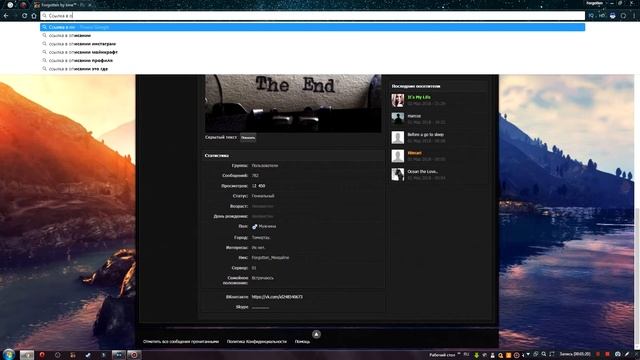Choose suggestion 'ссылка в описании'

70,36
